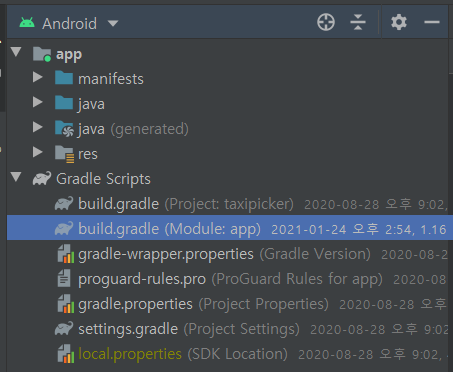Click elephant icon of build.gradle (Project: taxipicker)
453x372 pixels.
pos(64,203)
